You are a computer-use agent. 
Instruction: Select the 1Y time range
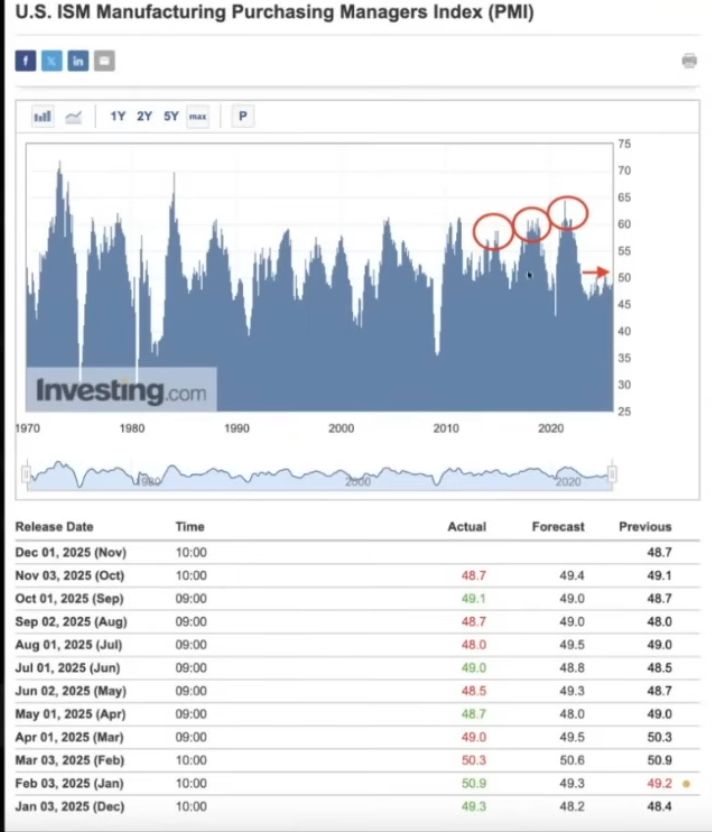[x=118, y=117]
